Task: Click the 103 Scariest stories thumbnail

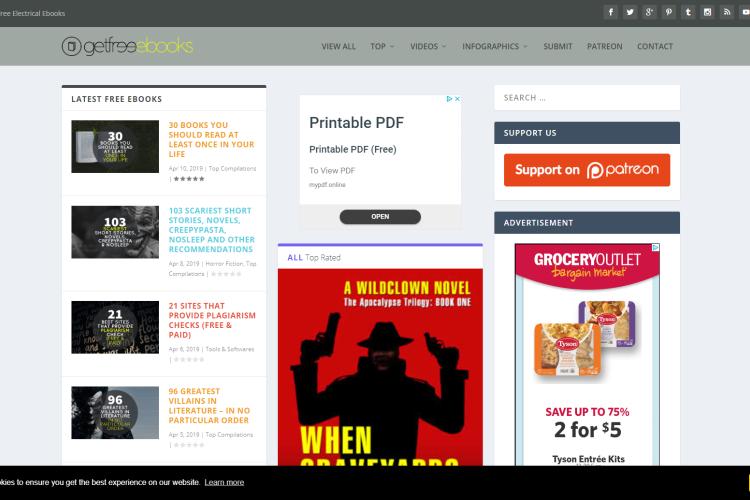Action: (x=115, y=232)
